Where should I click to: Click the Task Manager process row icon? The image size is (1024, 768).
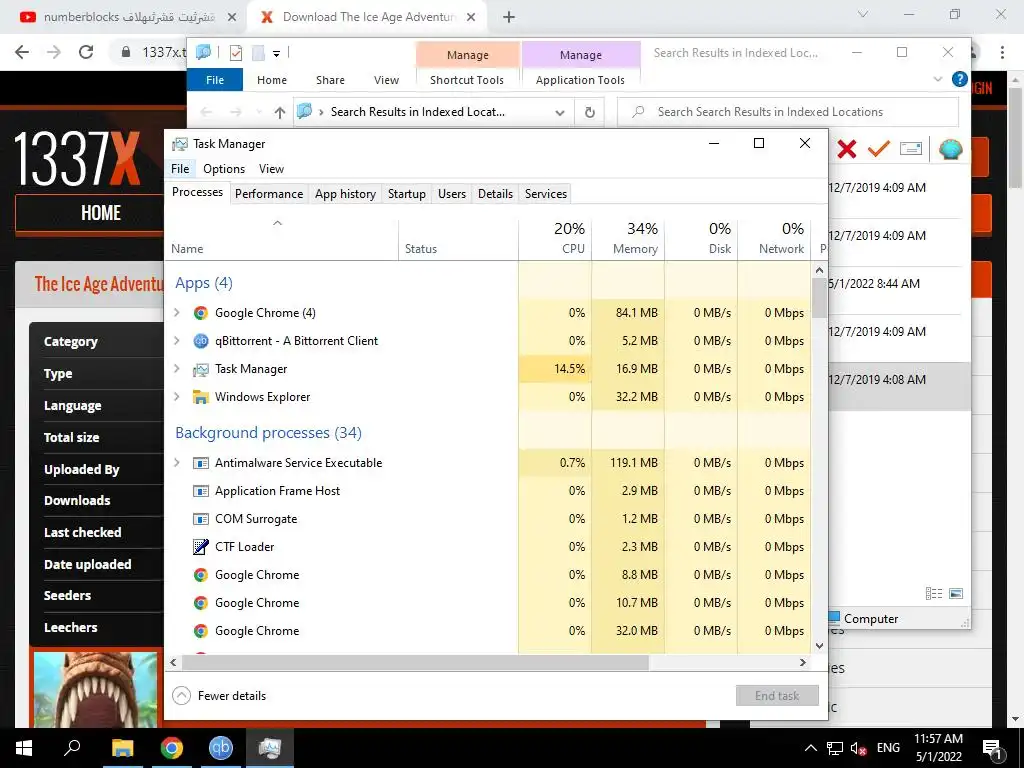tap(200, 370)
